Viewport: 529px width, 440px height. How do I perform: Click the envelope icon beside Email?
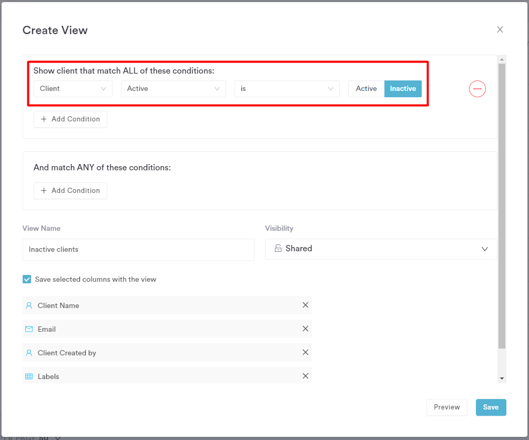pos(29,329)
